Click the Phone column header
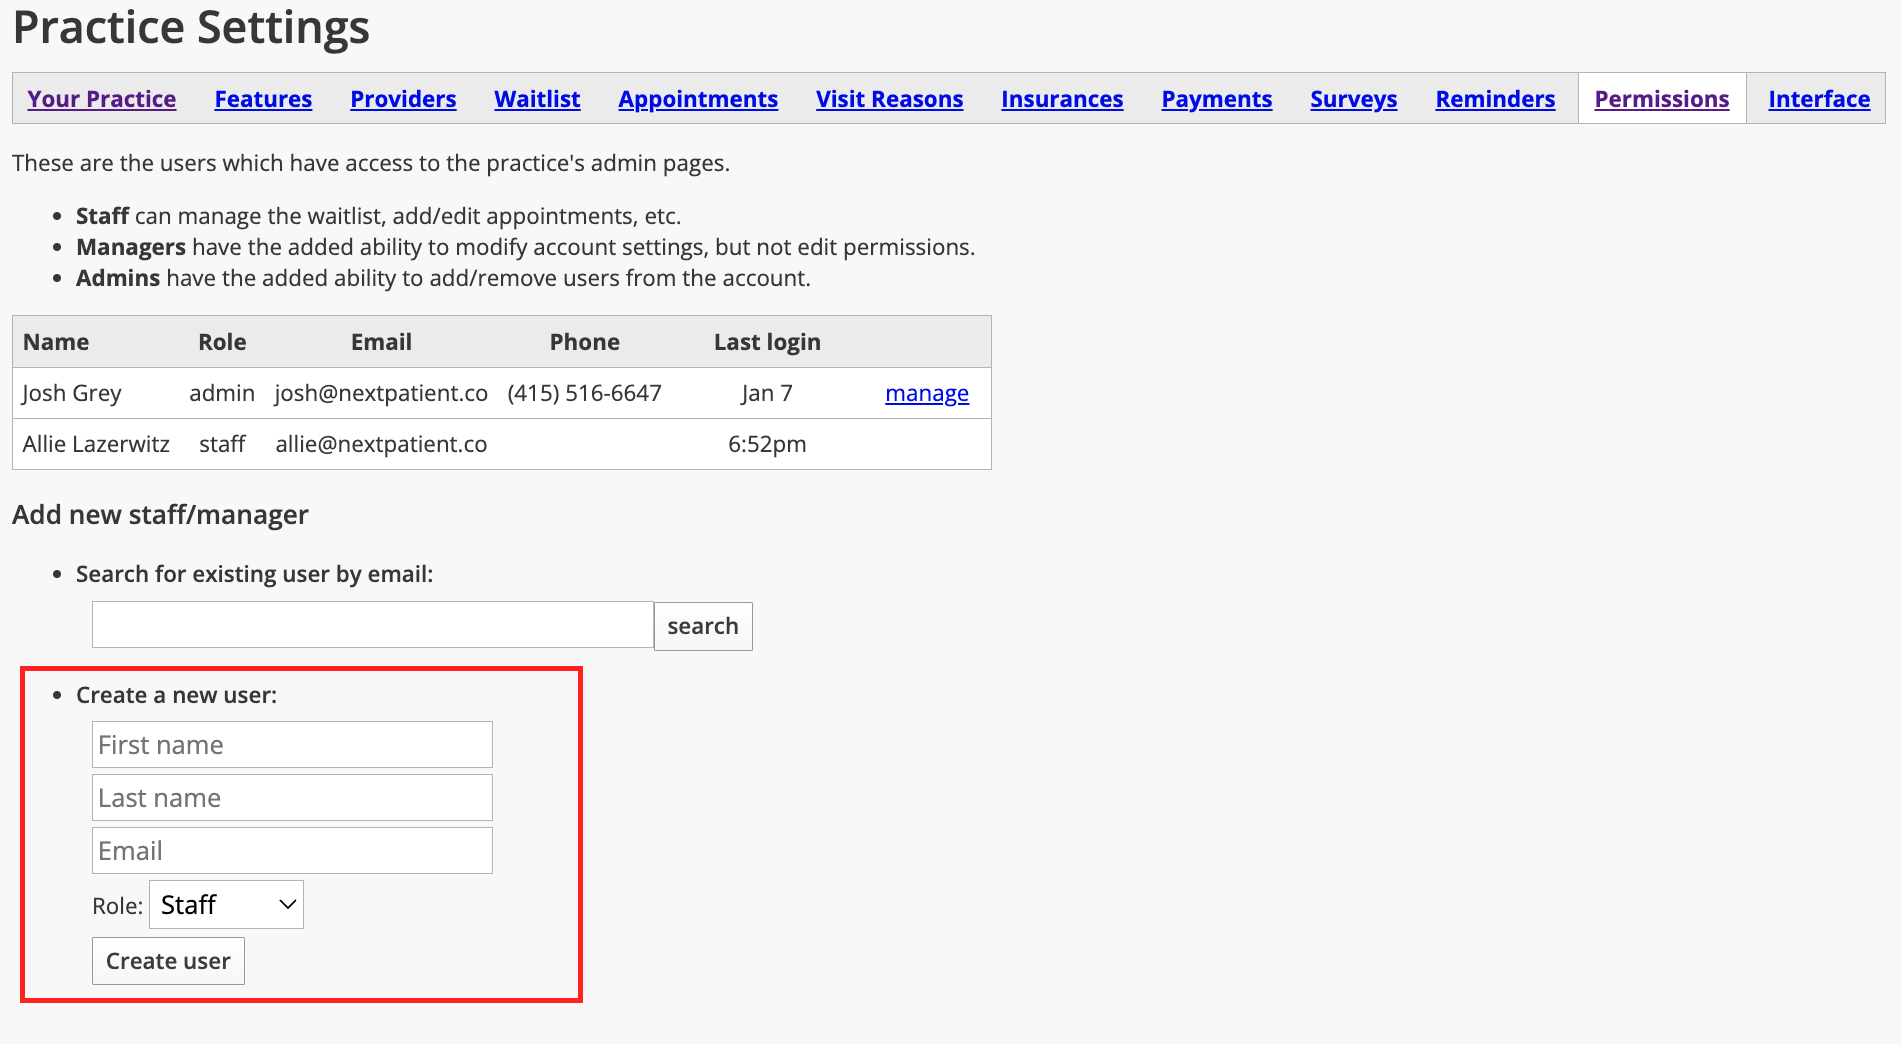 coord(584,342)
